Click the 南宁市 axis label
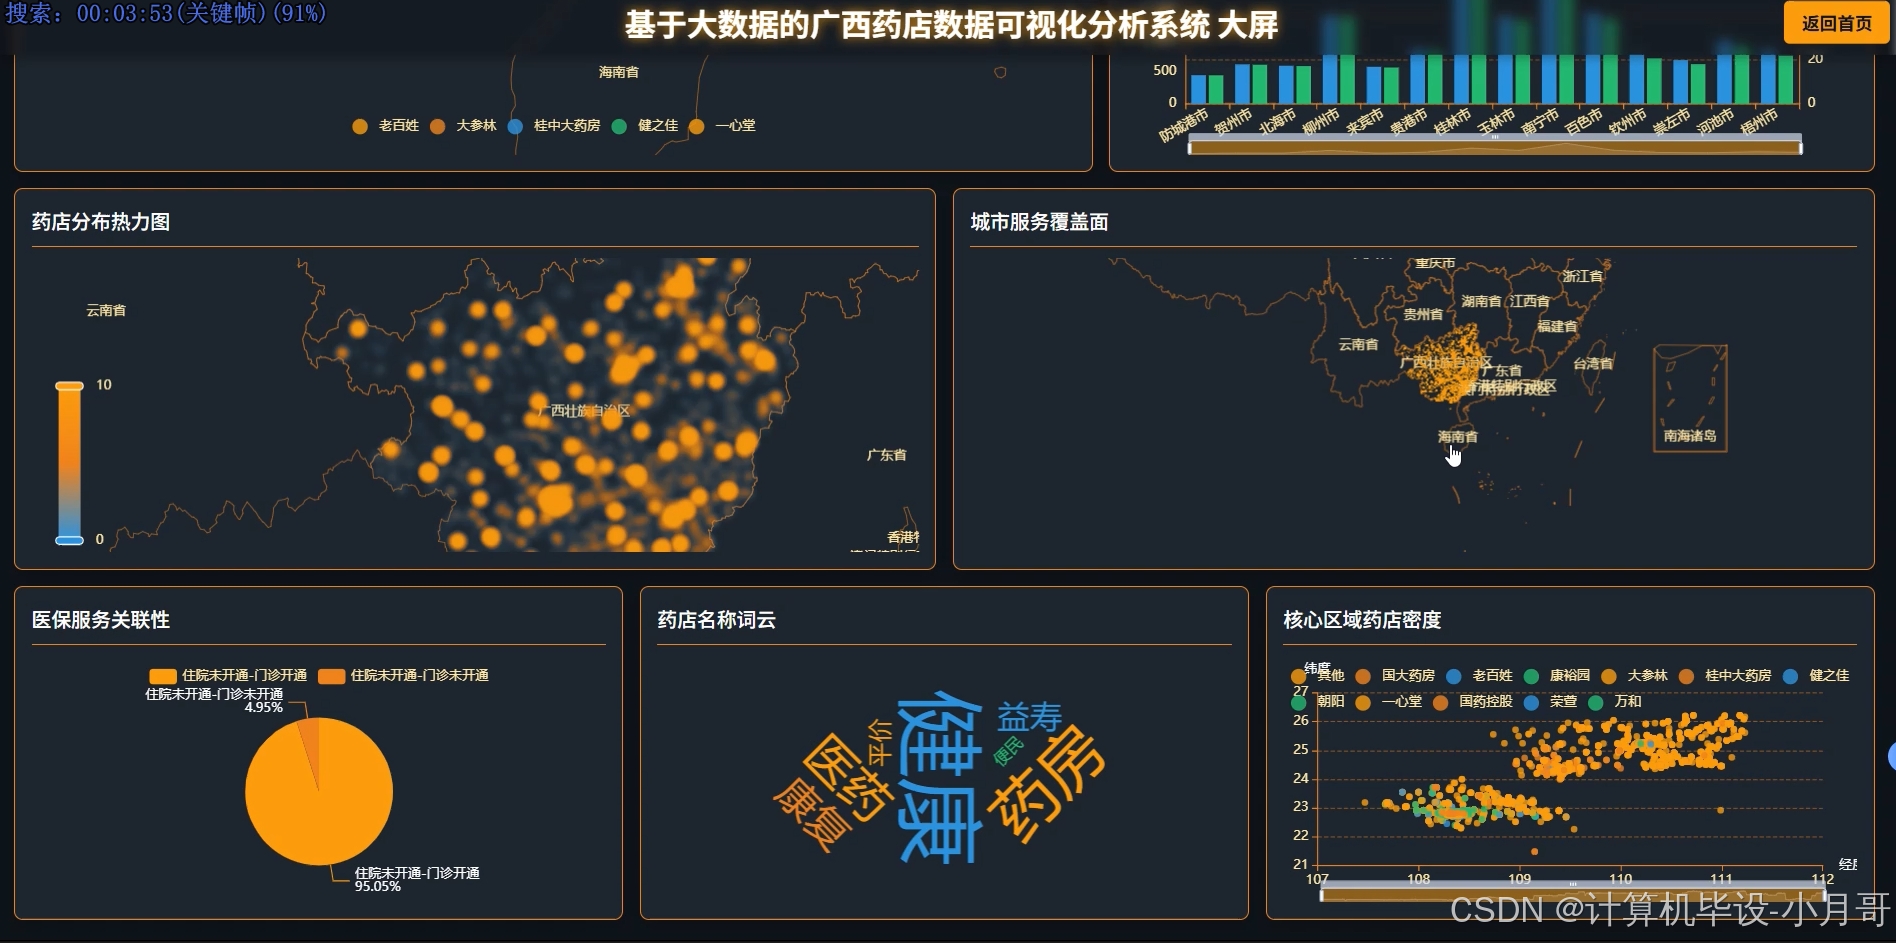The height and width of the screenshot is (943, 1896). click(1540, 121)
